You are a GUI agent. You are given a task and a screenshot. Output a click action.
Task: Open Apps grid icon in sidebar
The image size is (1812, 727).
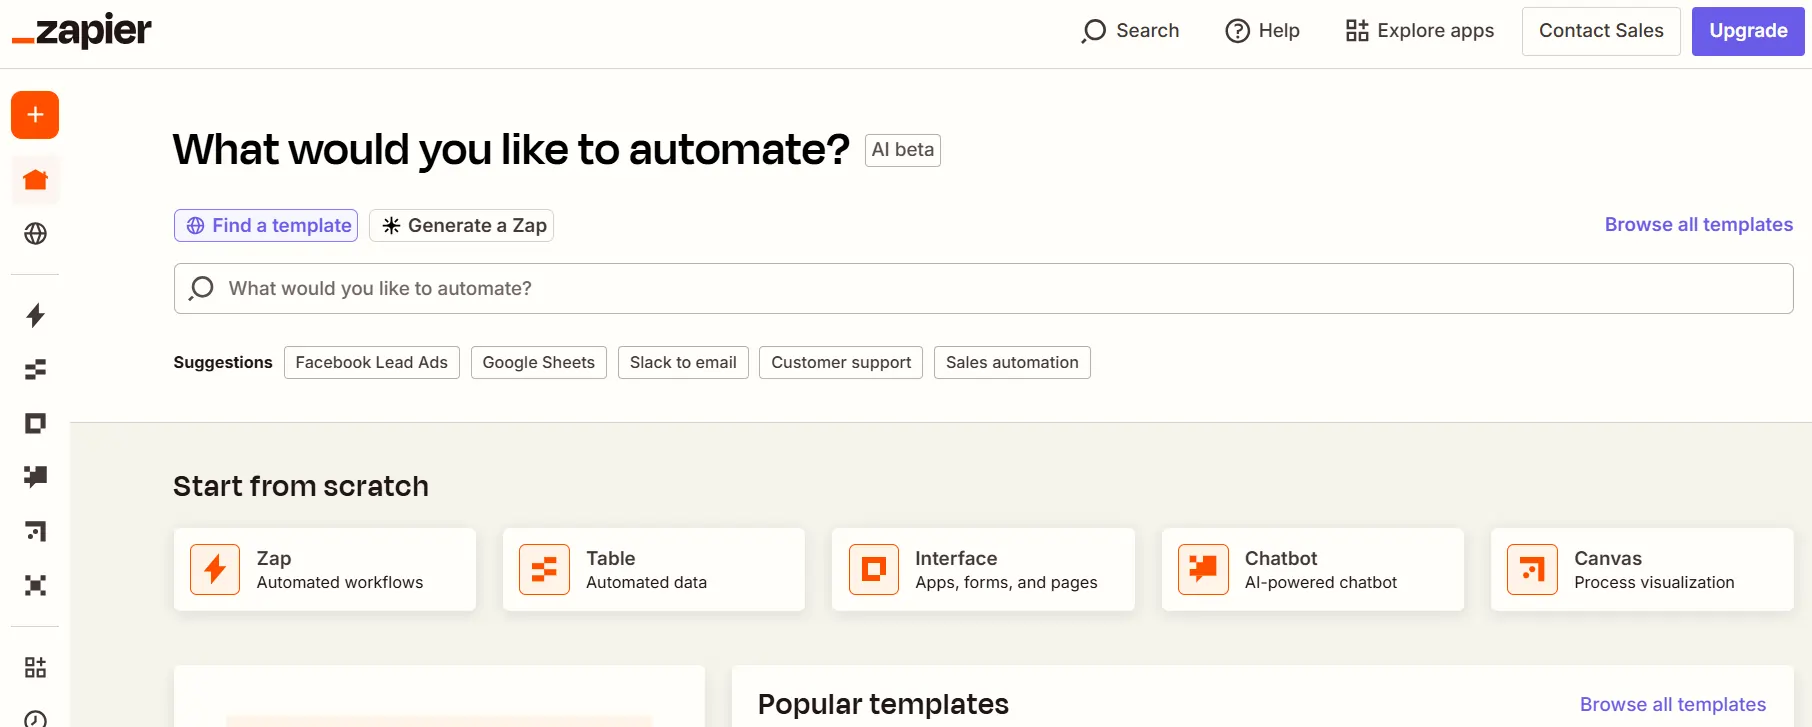(35, 667)
